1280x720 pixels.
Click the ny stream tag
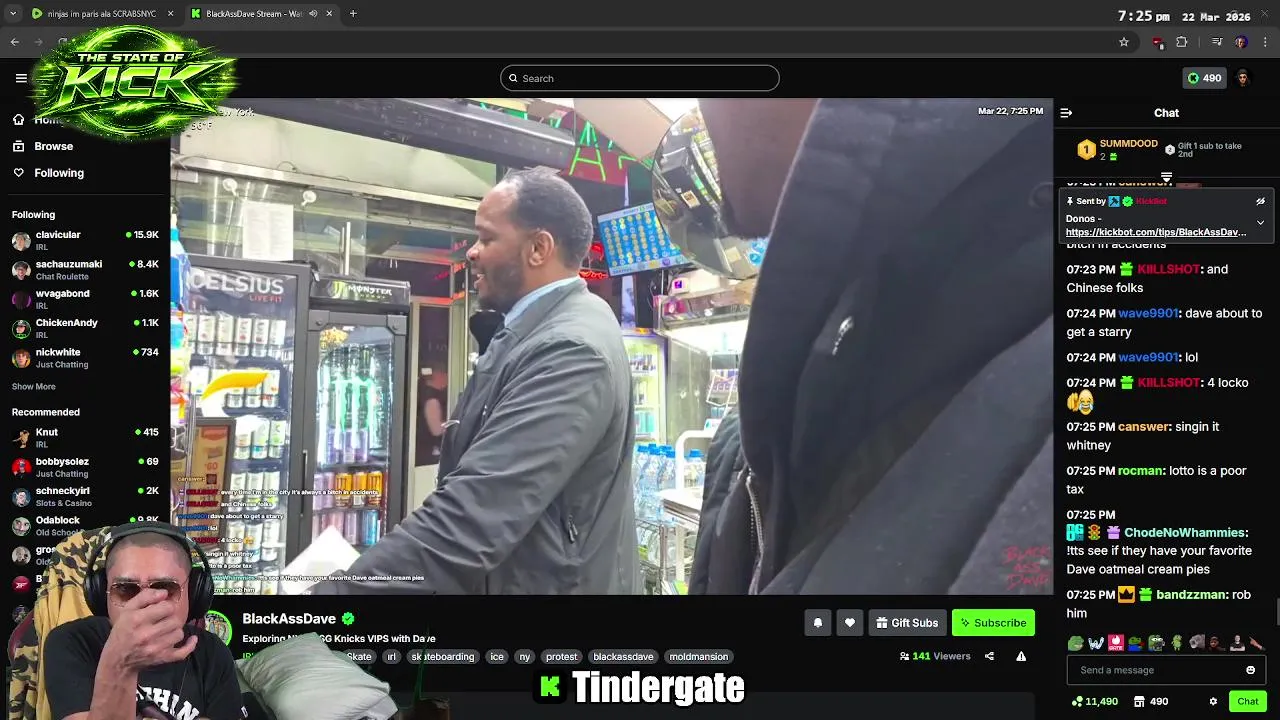525,657
